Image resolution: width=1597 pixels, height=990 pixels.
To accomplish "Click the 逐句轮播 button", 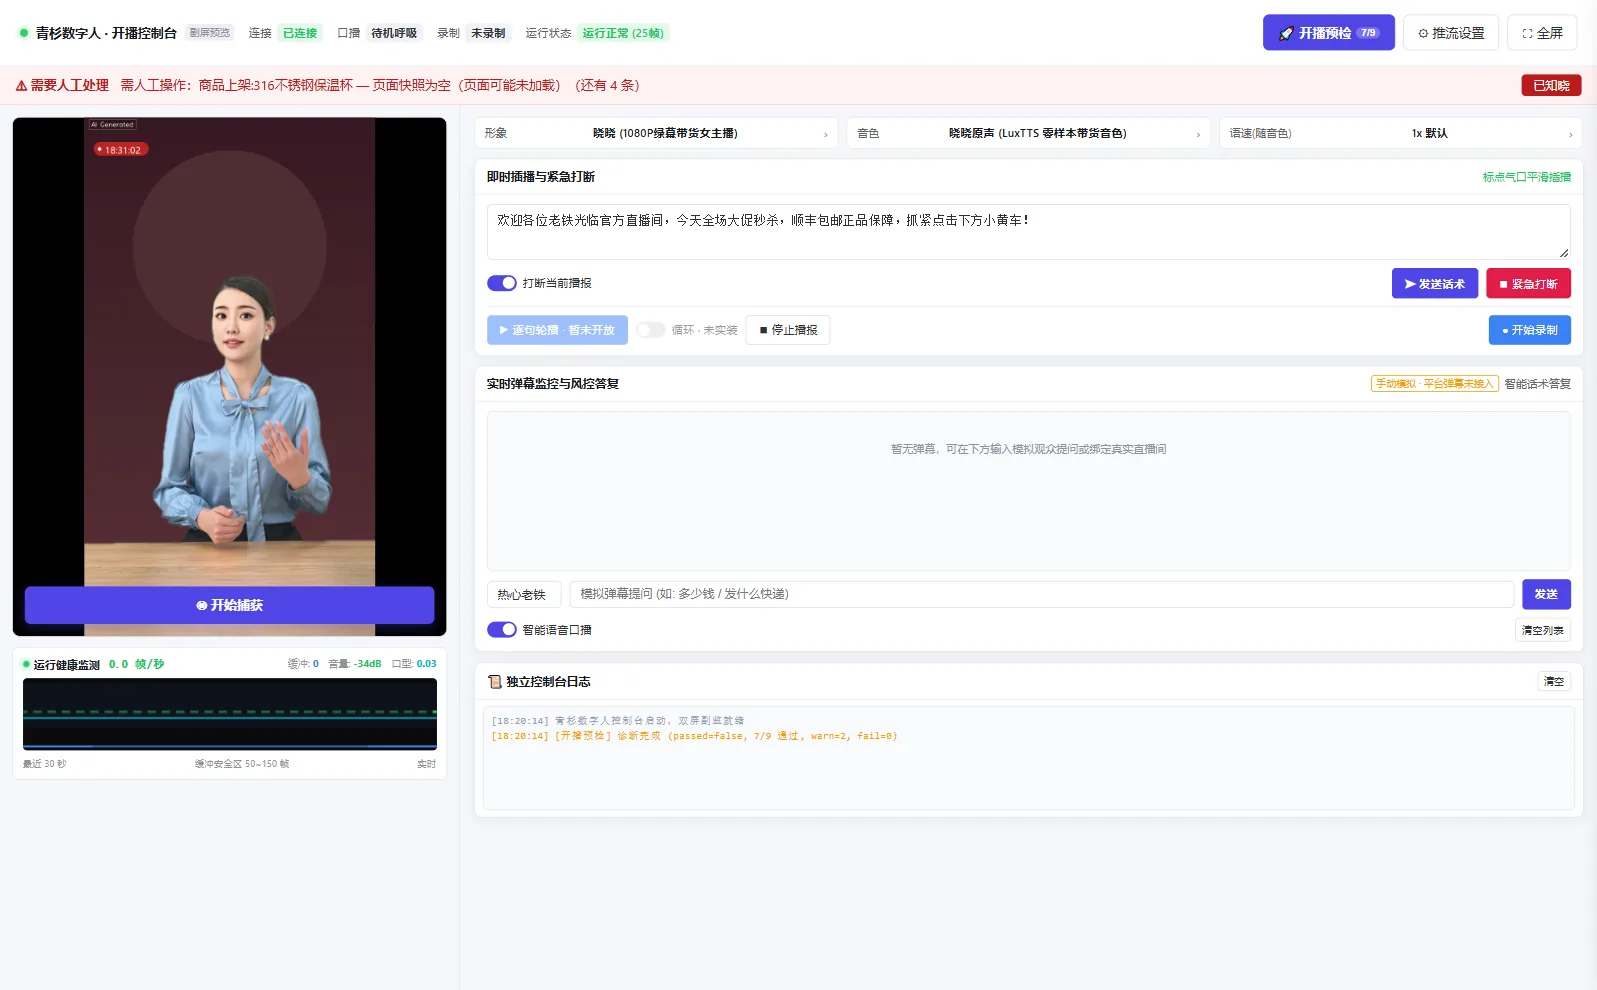I will point(557,330).
